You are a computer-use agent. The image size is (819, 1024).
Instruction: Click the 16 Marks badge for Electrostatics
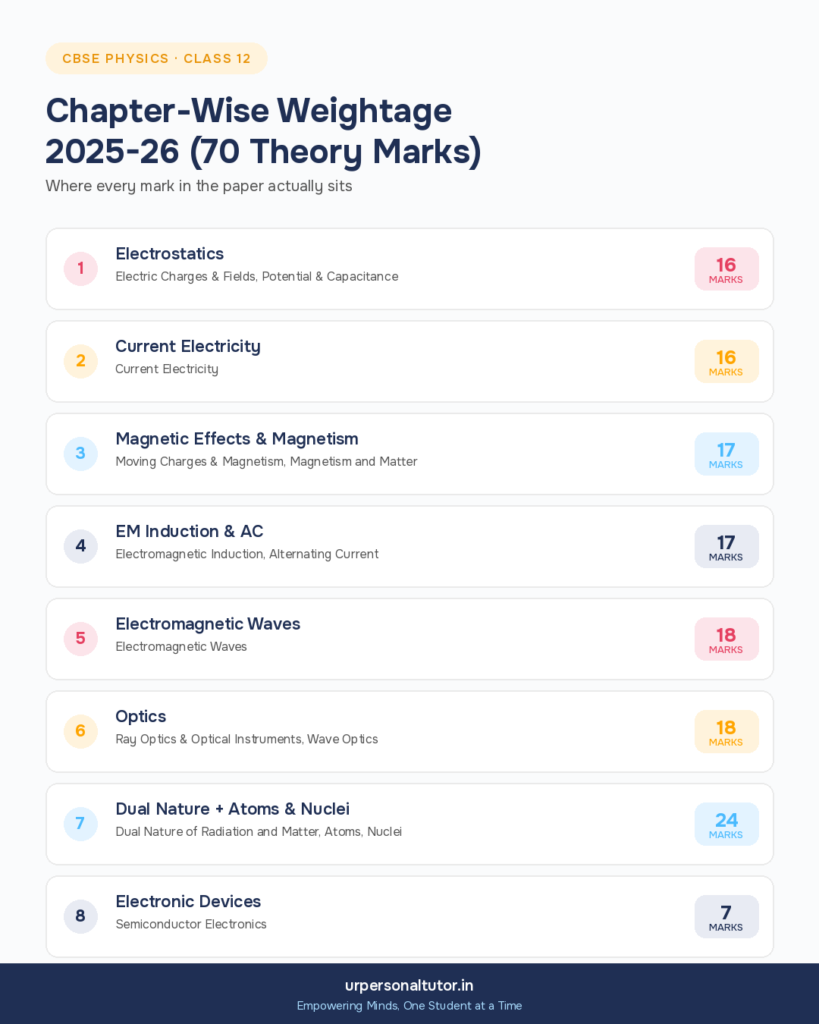pyautogui.click(x=726, y=269)
